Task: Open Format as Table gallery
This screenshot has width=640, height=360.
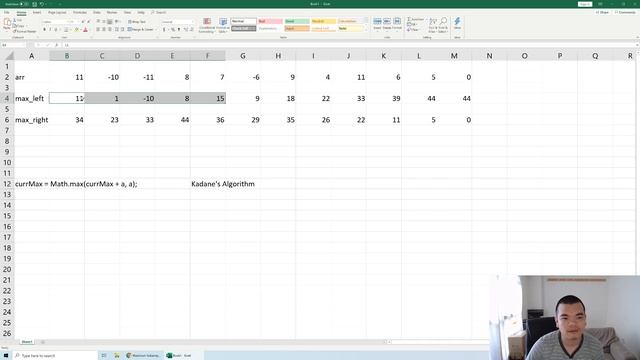Action: coord(223,25)
